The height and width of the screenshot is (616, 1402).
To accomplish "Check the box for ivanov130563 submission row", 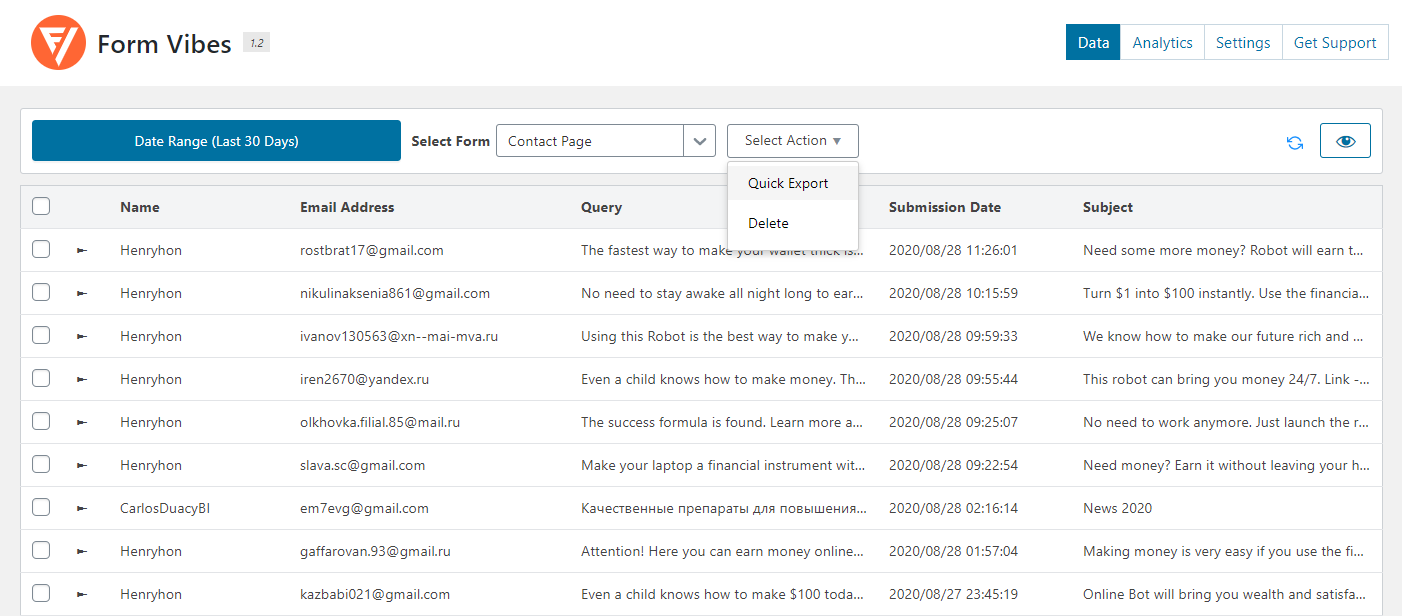I will (41, 336).
